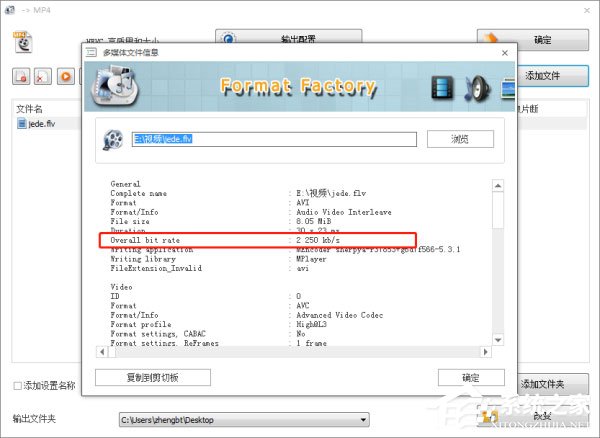Screen dimensions: 600x438
Task: Click the General section heading
Action: coord(125,184)
